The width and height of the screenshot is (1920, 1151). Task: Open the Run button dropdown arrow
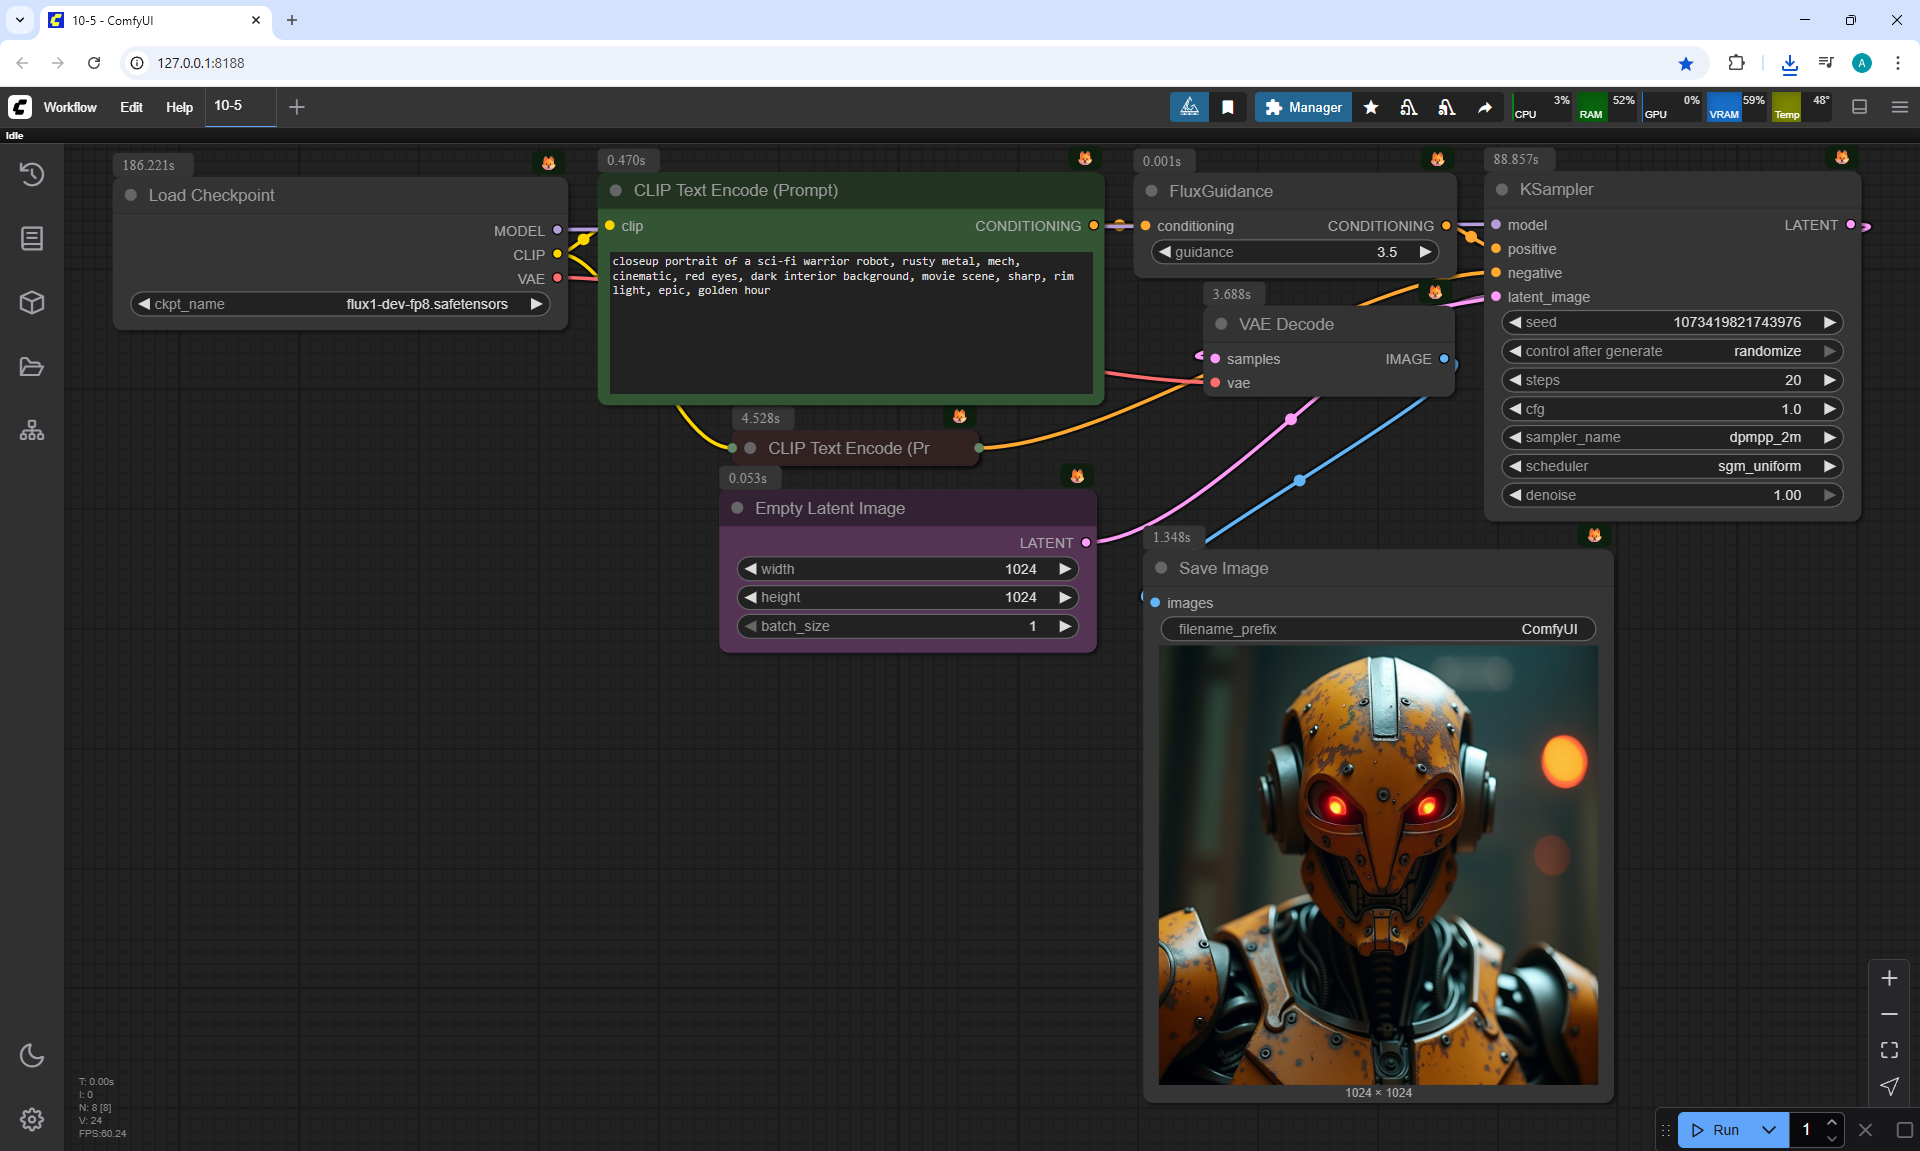[x=1768, y=1130]
